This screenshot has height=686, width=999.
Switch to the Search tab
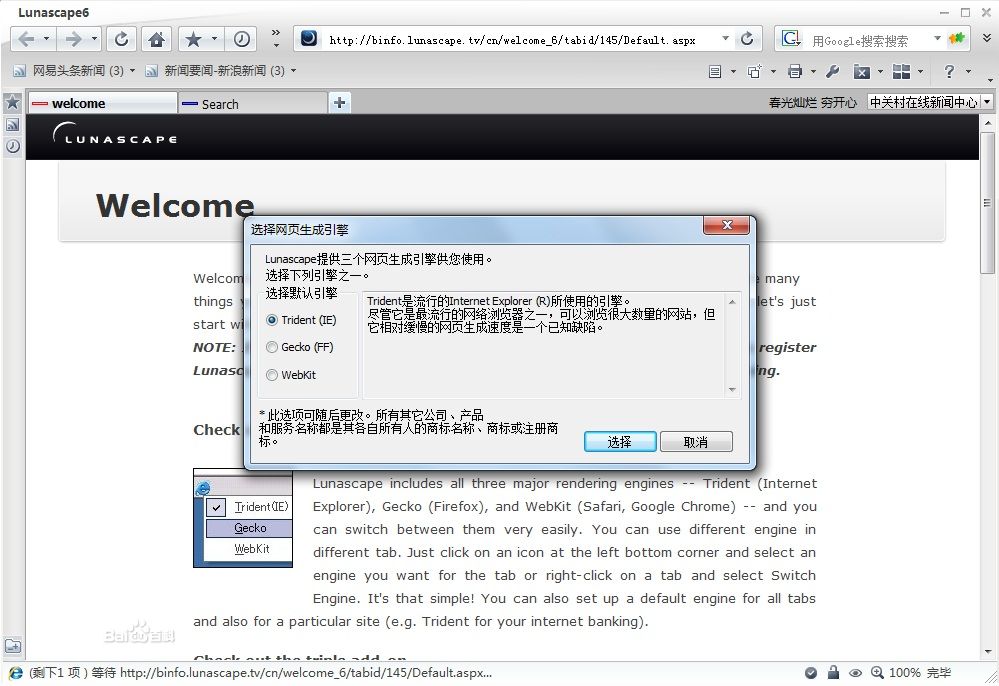pyautogui.click(x=253, y=104)
